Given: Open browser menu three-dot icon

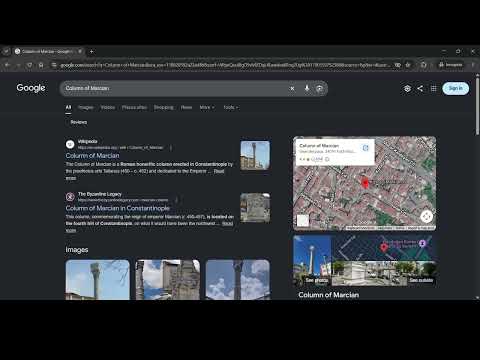Looking at the screenshot, I should click(473, 65).
